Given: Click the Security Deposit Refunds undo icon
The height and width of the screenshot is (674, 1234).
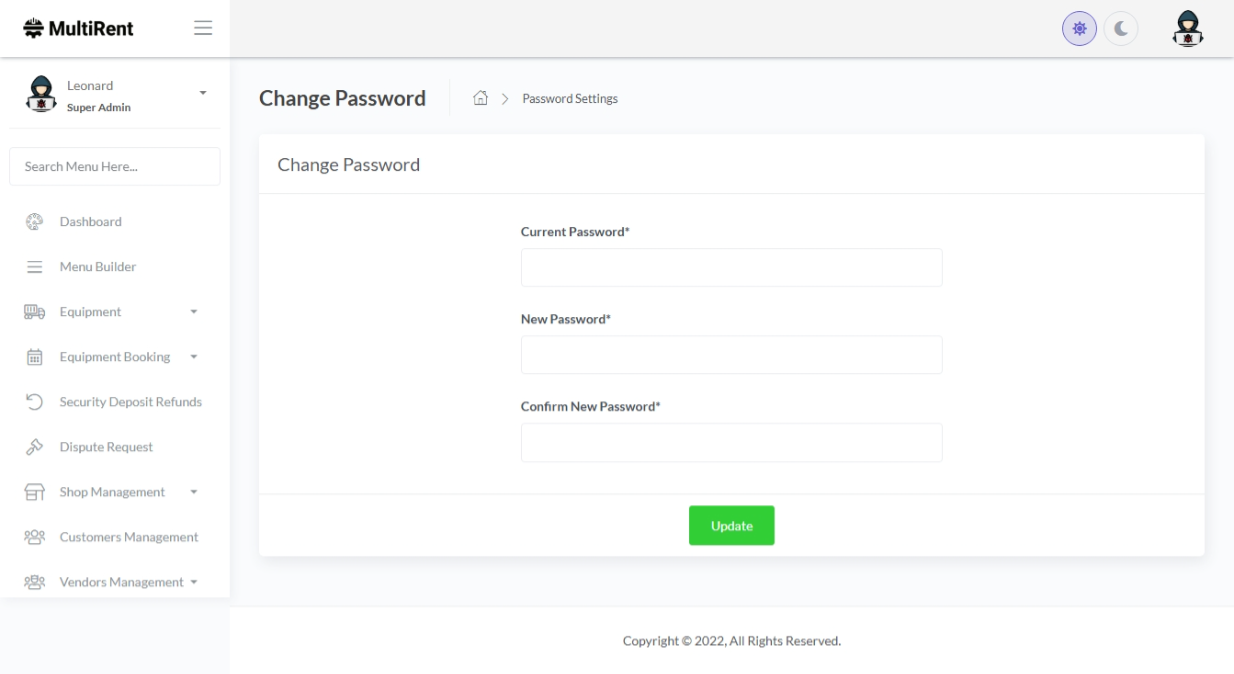Looking at the screenshot, I should click(x=34, y=402).
